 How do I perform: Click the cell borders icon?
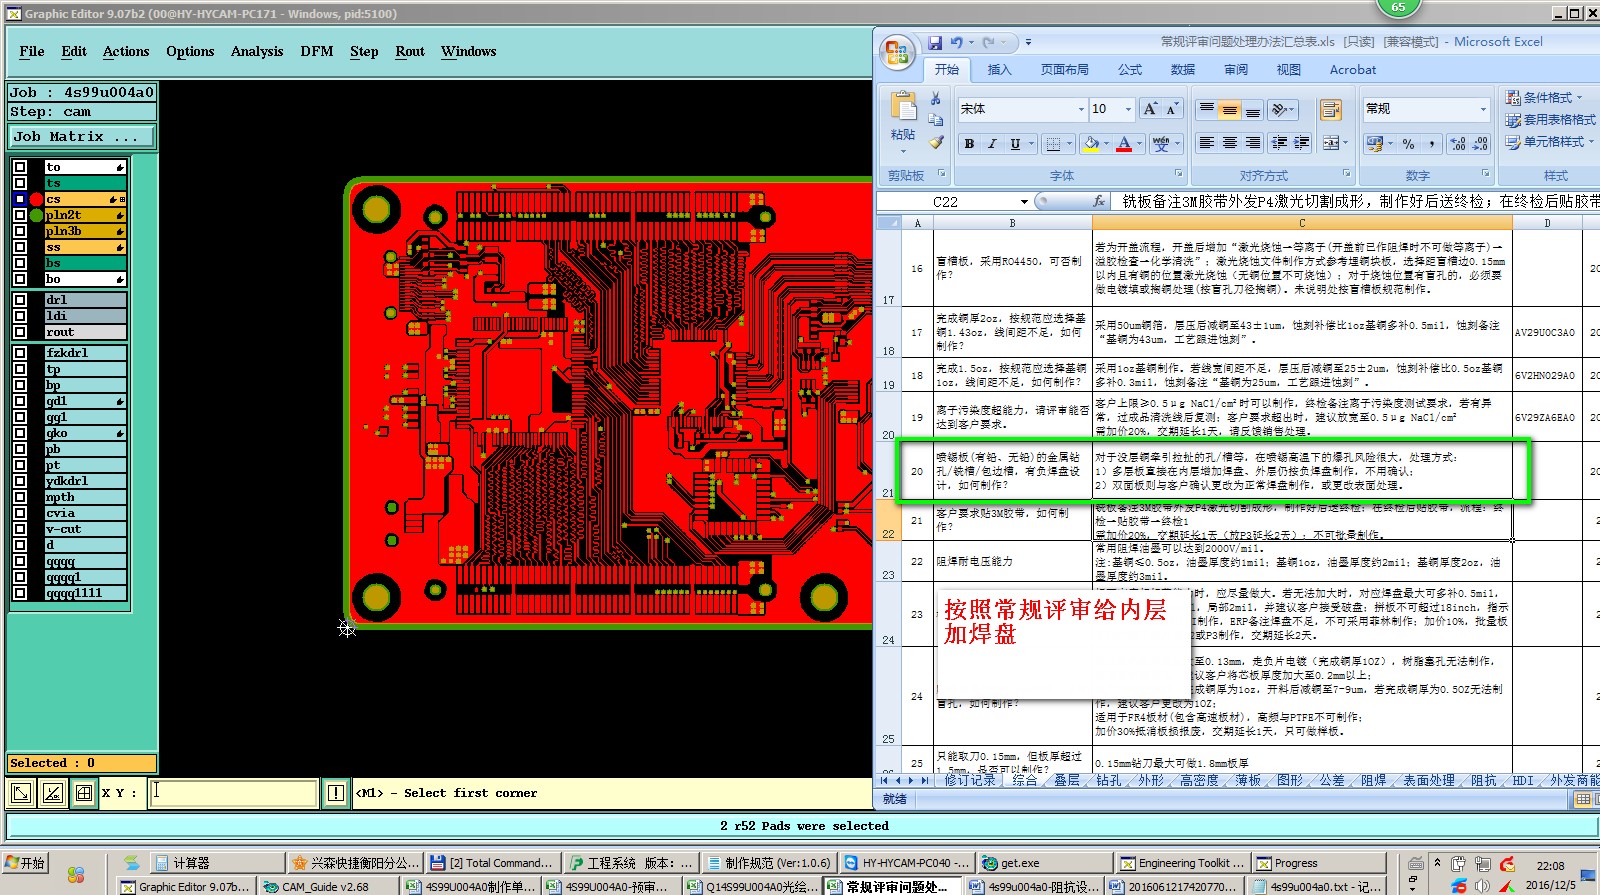tap(1053, 144)
